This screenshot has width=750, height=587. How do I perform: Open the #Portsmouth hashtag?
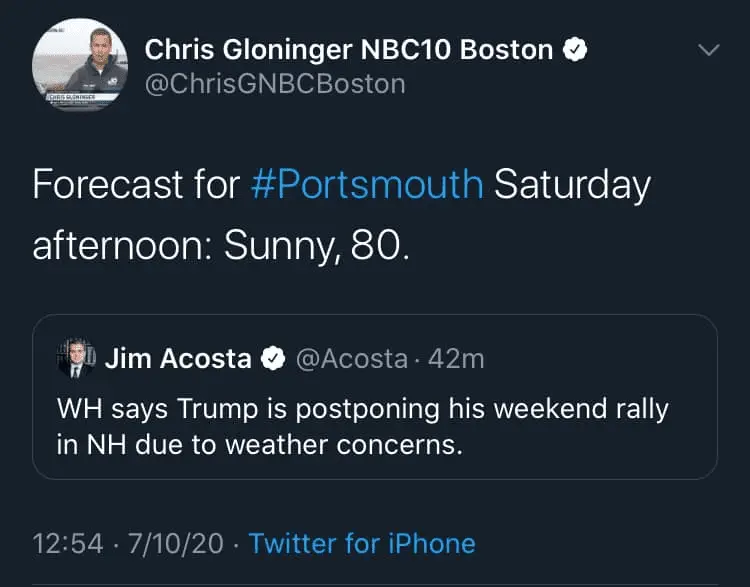point(367,185)
